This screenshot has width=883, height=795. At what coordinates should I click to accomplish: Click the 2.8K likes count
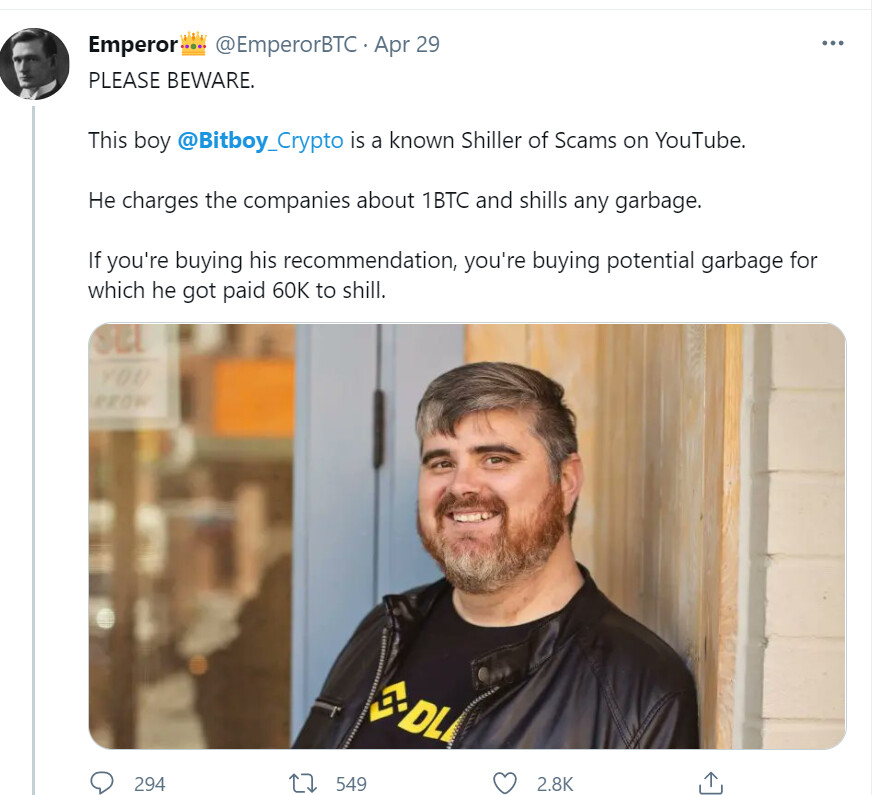coord(555,784)
